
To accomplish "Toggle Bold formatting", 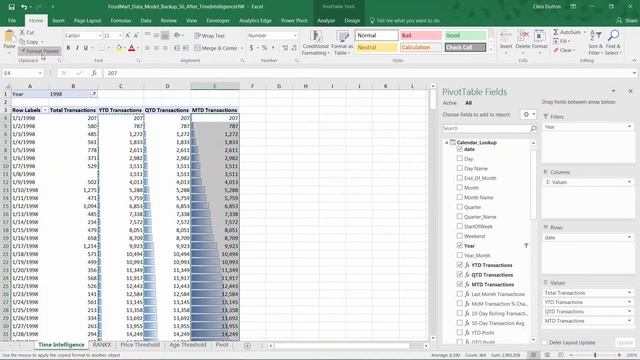I will click(68, 48).
